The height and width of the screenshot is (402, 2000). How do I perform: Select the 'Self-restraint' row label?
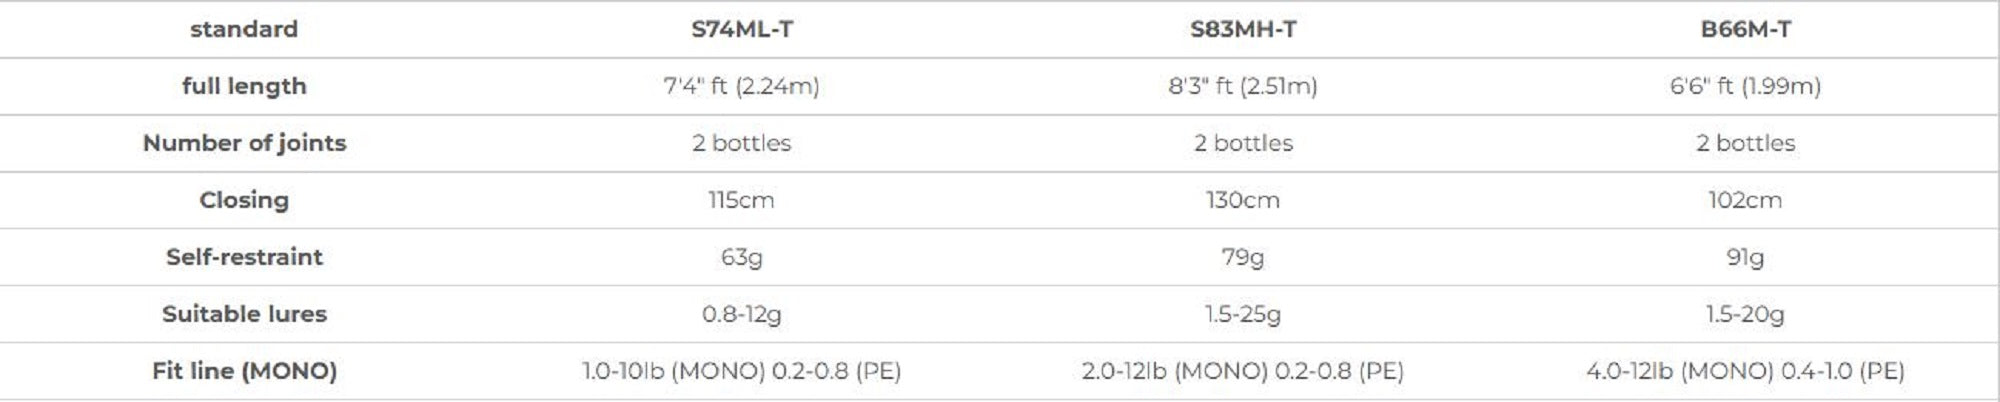[244, 257]
